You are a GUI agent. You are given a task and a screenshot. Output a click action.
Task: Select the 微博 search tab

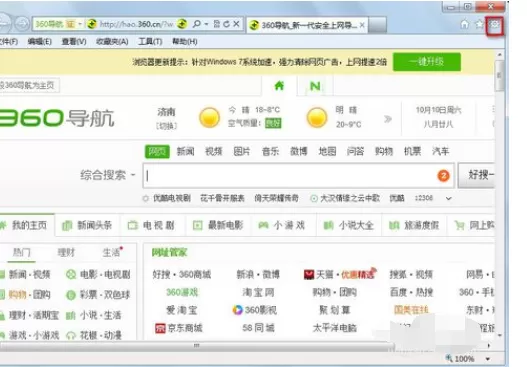click(299, 152)
